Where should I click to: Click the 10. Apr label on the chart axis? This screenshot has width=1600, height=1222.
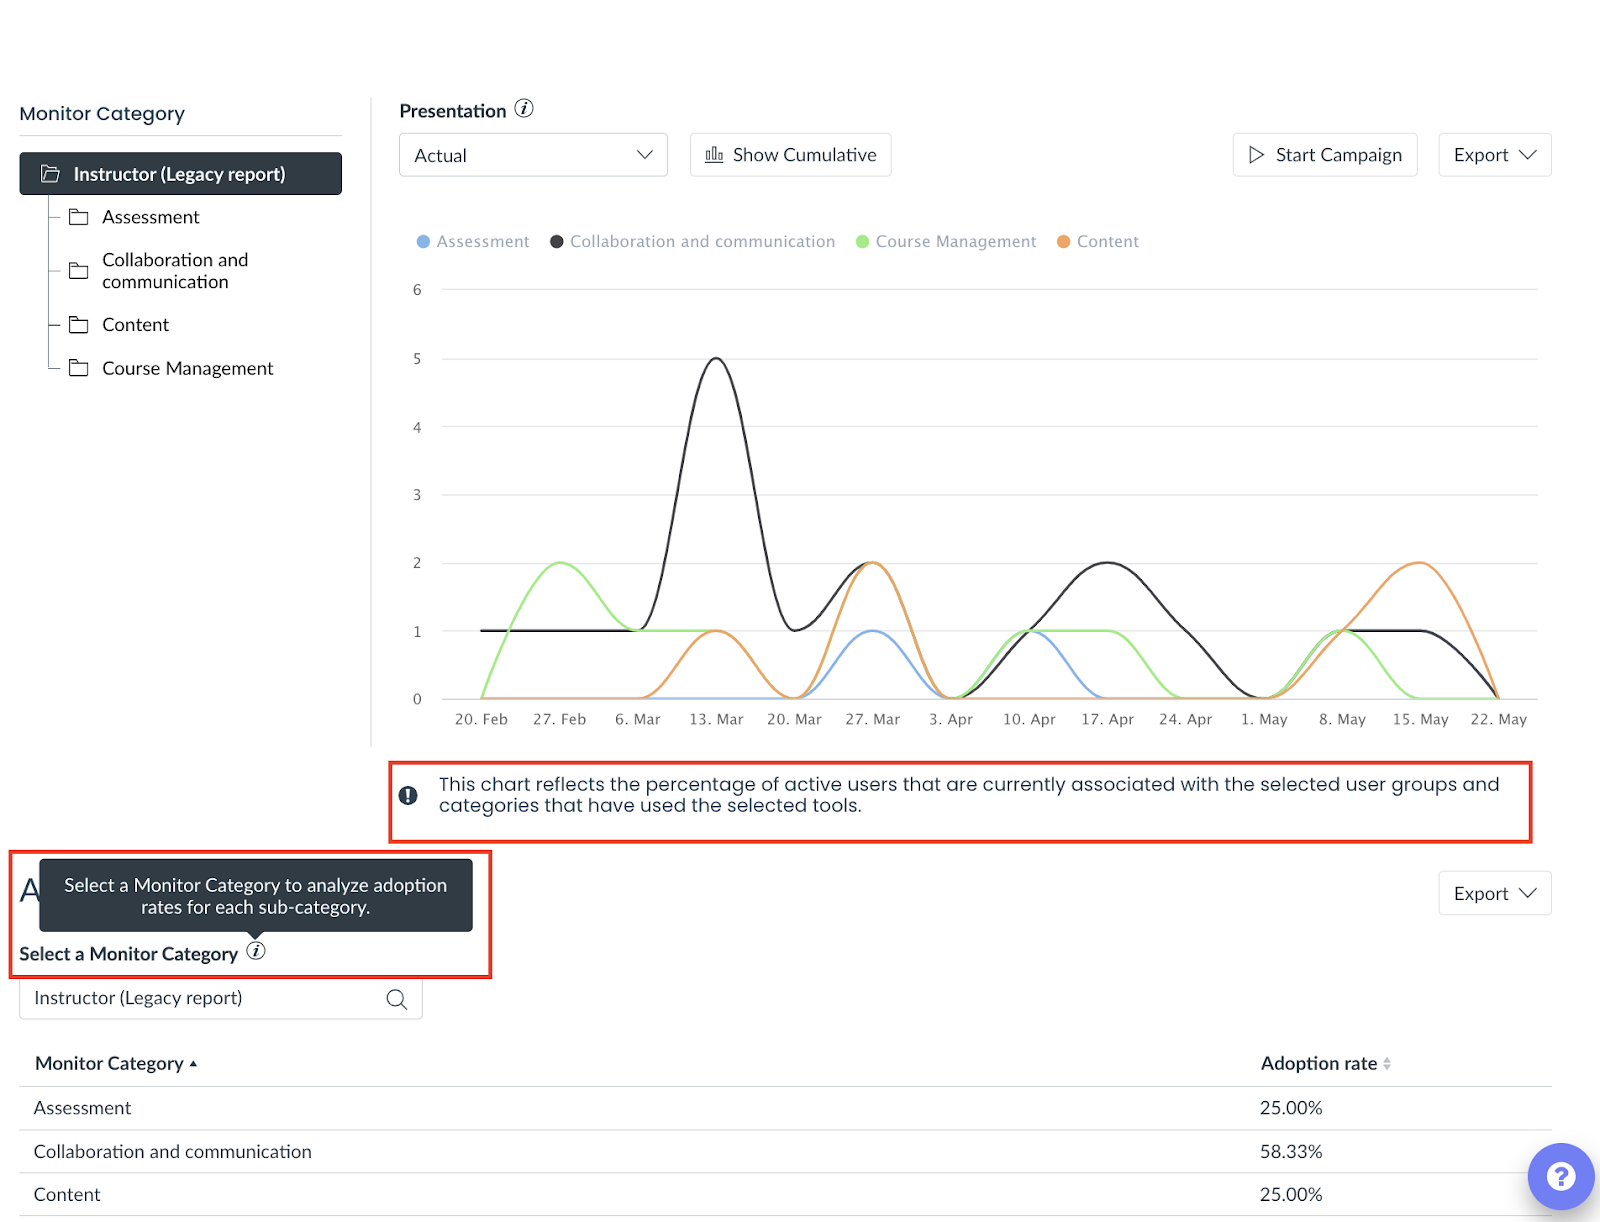click(1029, 719)
